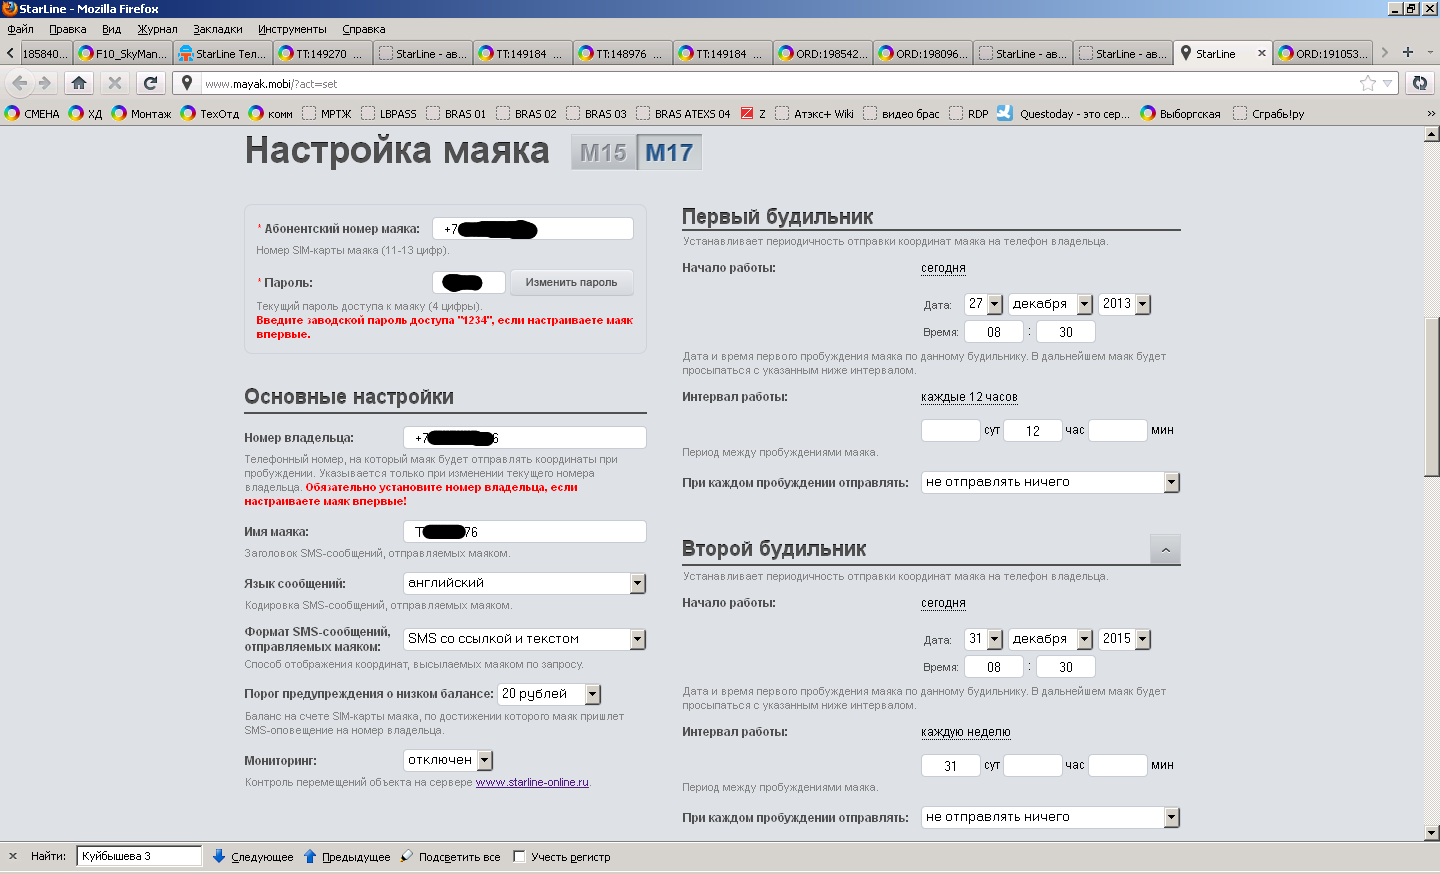Click the first alarm hours interval field

click(x=1032, y=430)
